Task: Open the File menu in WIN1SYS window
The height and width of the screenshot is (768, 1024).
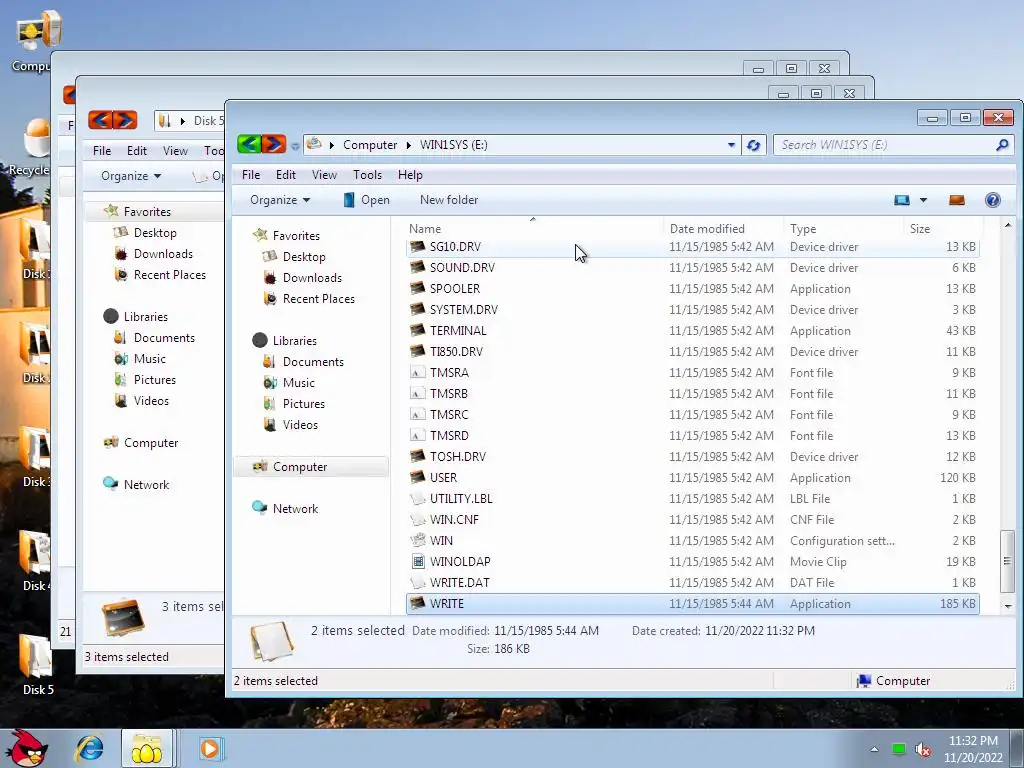Action: [x=251, y=175]
